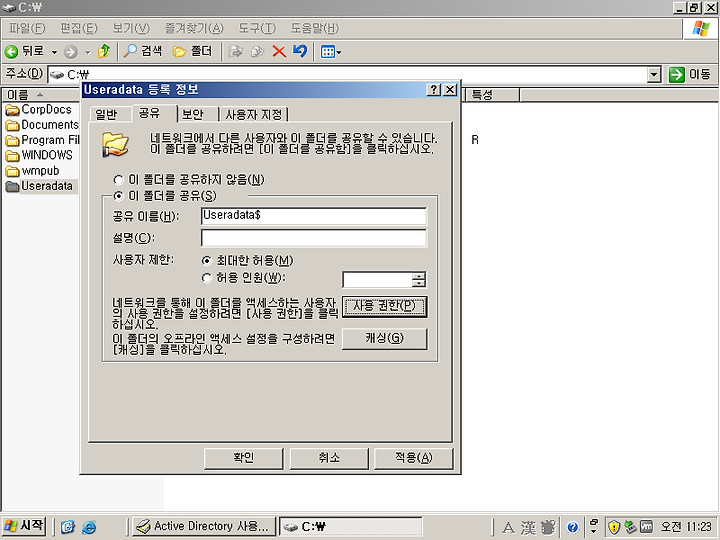This screenshot has height=540, width=720.
Task: Open the Forward button history dropdown arrow
Action: pyautogui.click(x=88, y=52)
